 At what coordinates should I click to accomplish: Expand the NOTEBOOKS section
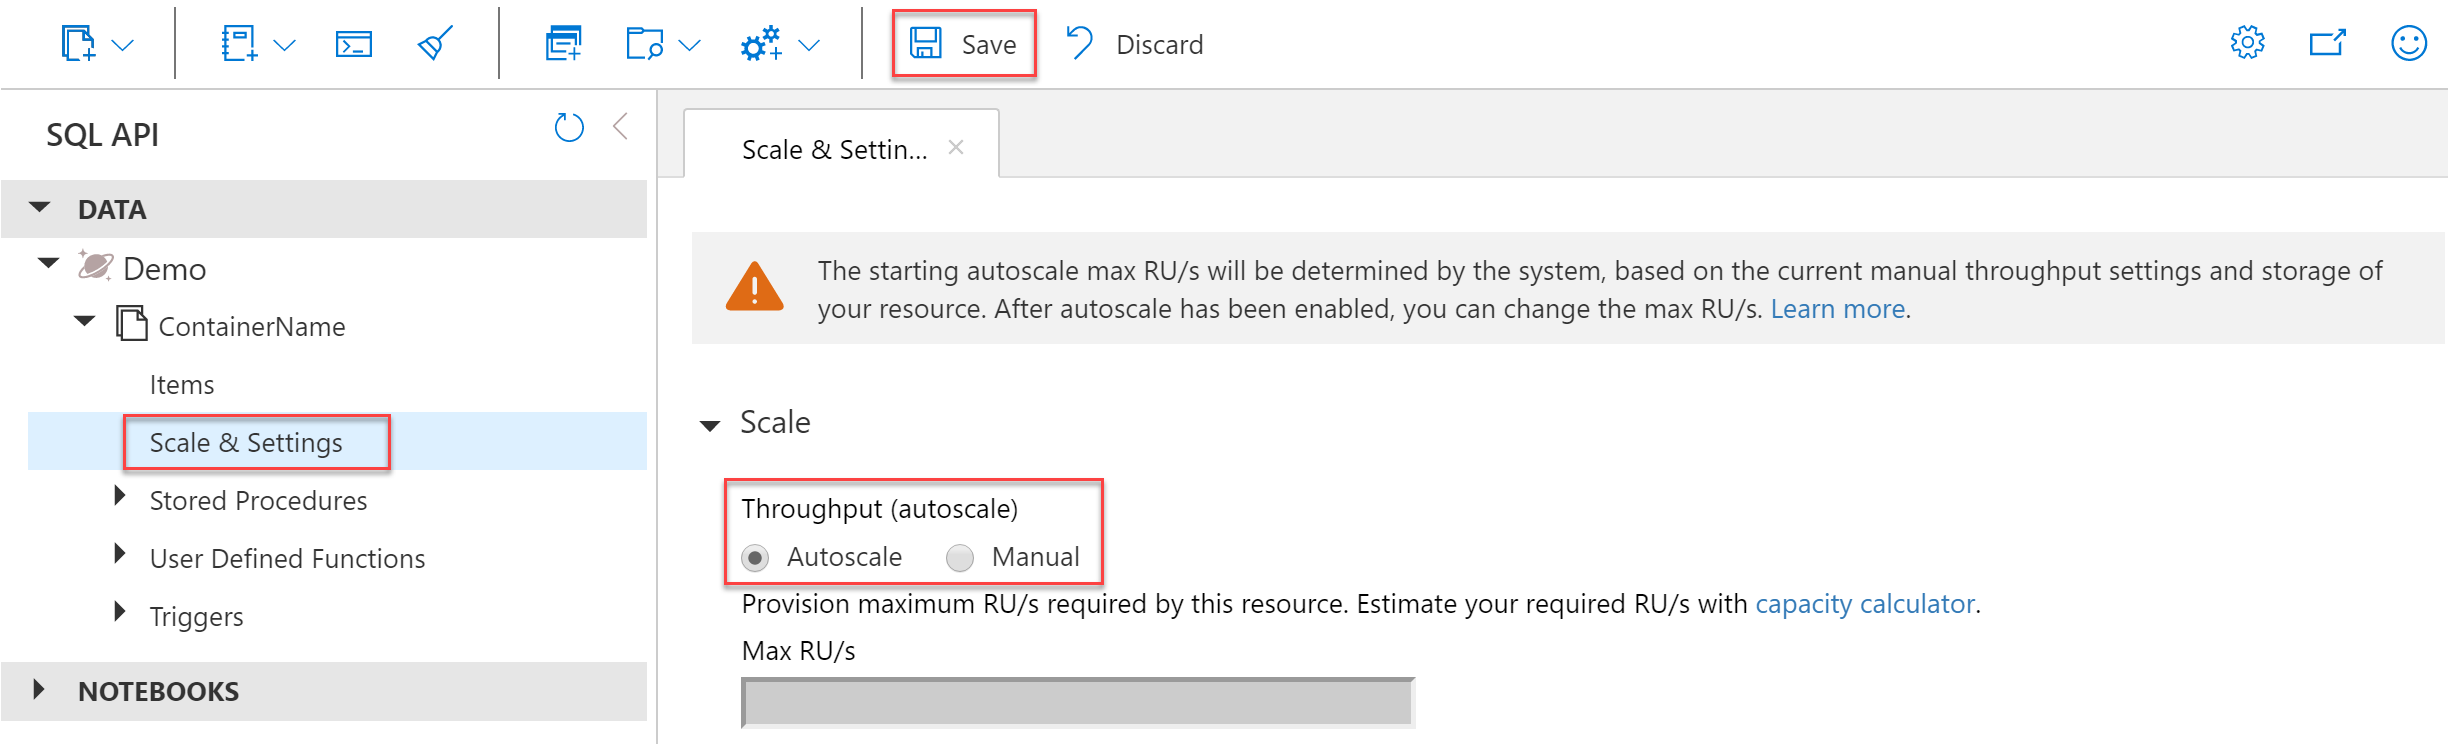pos(39,690)
